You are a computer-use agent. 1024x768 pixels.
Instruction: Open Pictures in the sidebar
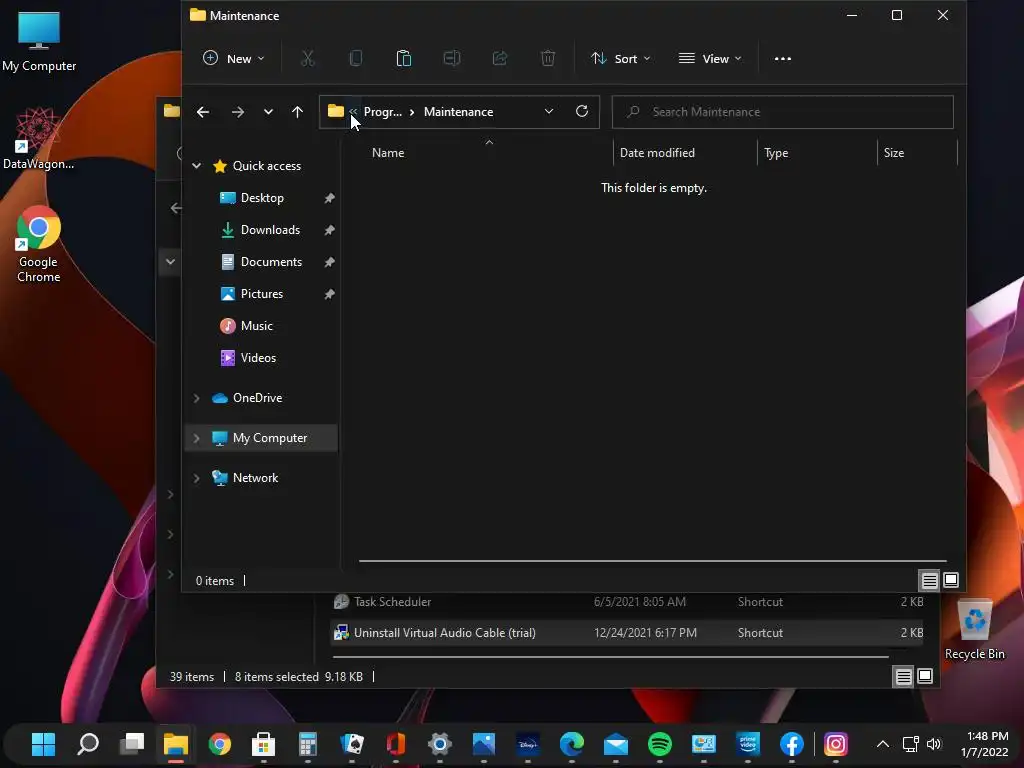pyautogui.click(x=261, y=294)
